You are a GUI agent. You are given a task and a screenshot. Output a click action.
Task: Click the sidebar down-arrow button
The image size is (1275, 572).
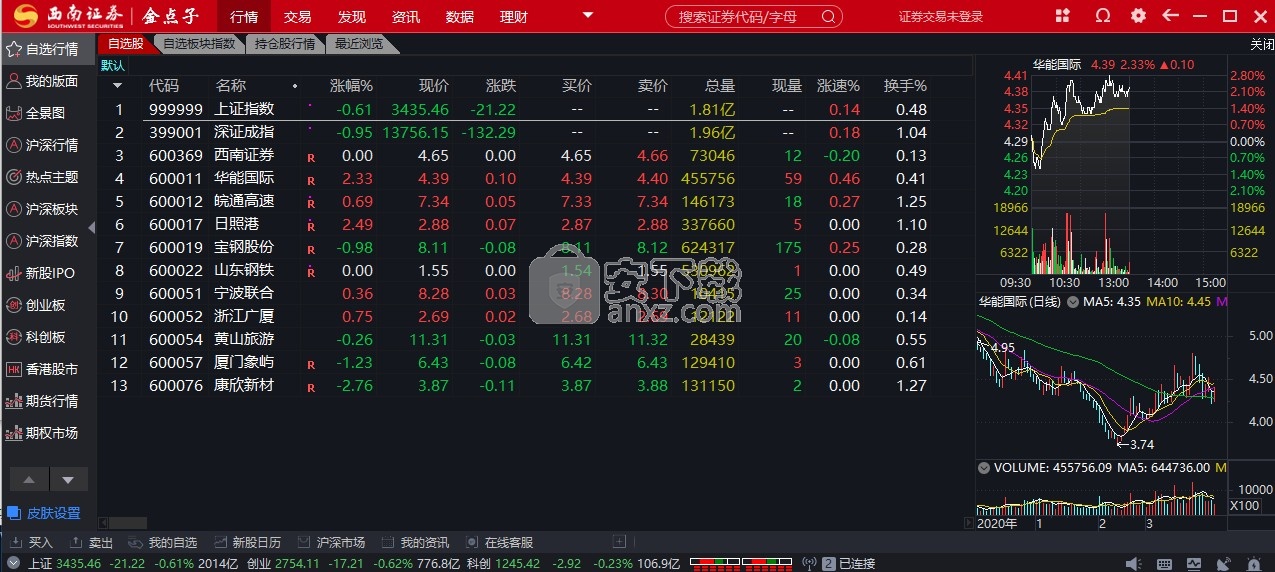point(68,480)
